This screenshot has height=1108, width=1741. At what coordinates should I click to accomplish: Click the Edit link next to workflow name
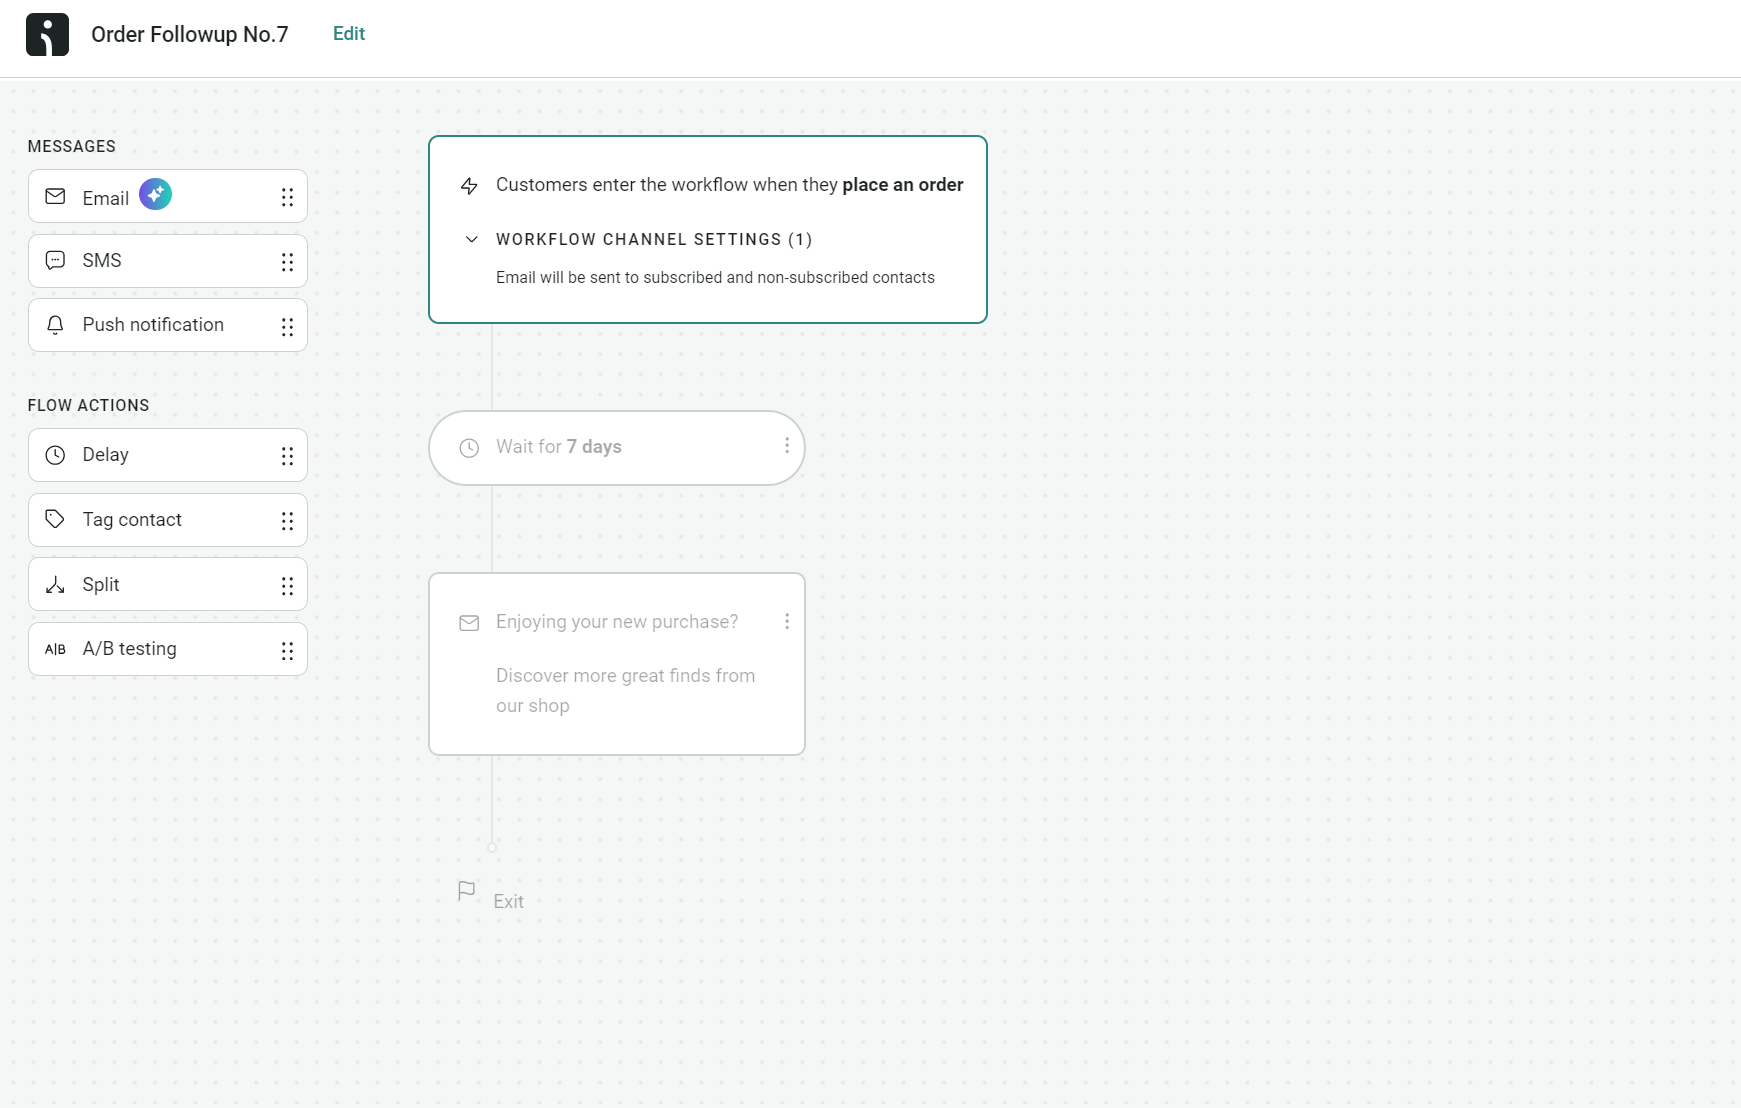pyautogui.click(x=348, y=33)
